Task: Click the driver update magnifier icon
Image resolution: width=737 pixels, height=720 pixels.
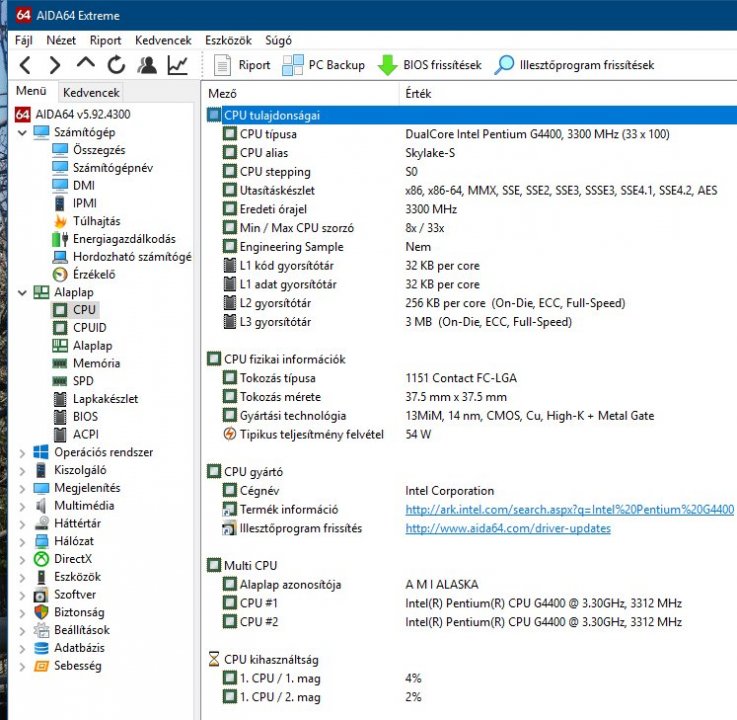Action: pos(504,65)
